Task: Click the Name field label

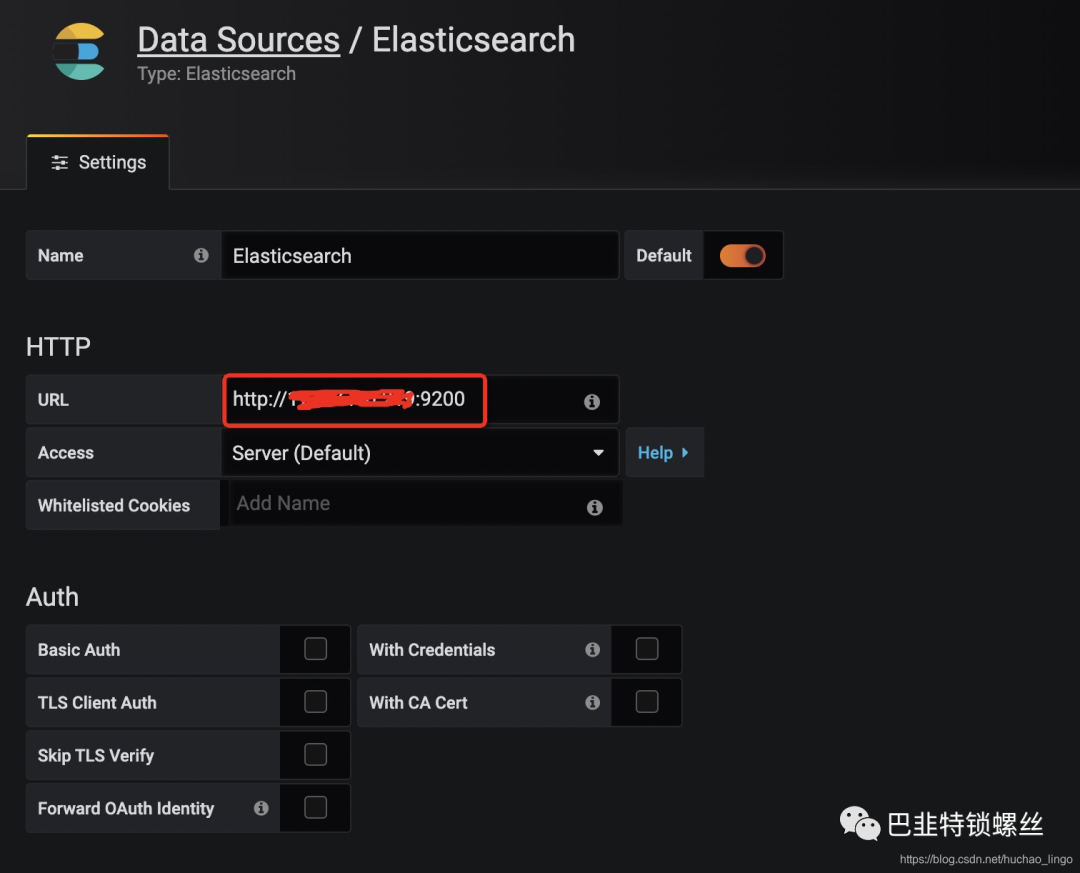Action: click(x=61, y=256)
